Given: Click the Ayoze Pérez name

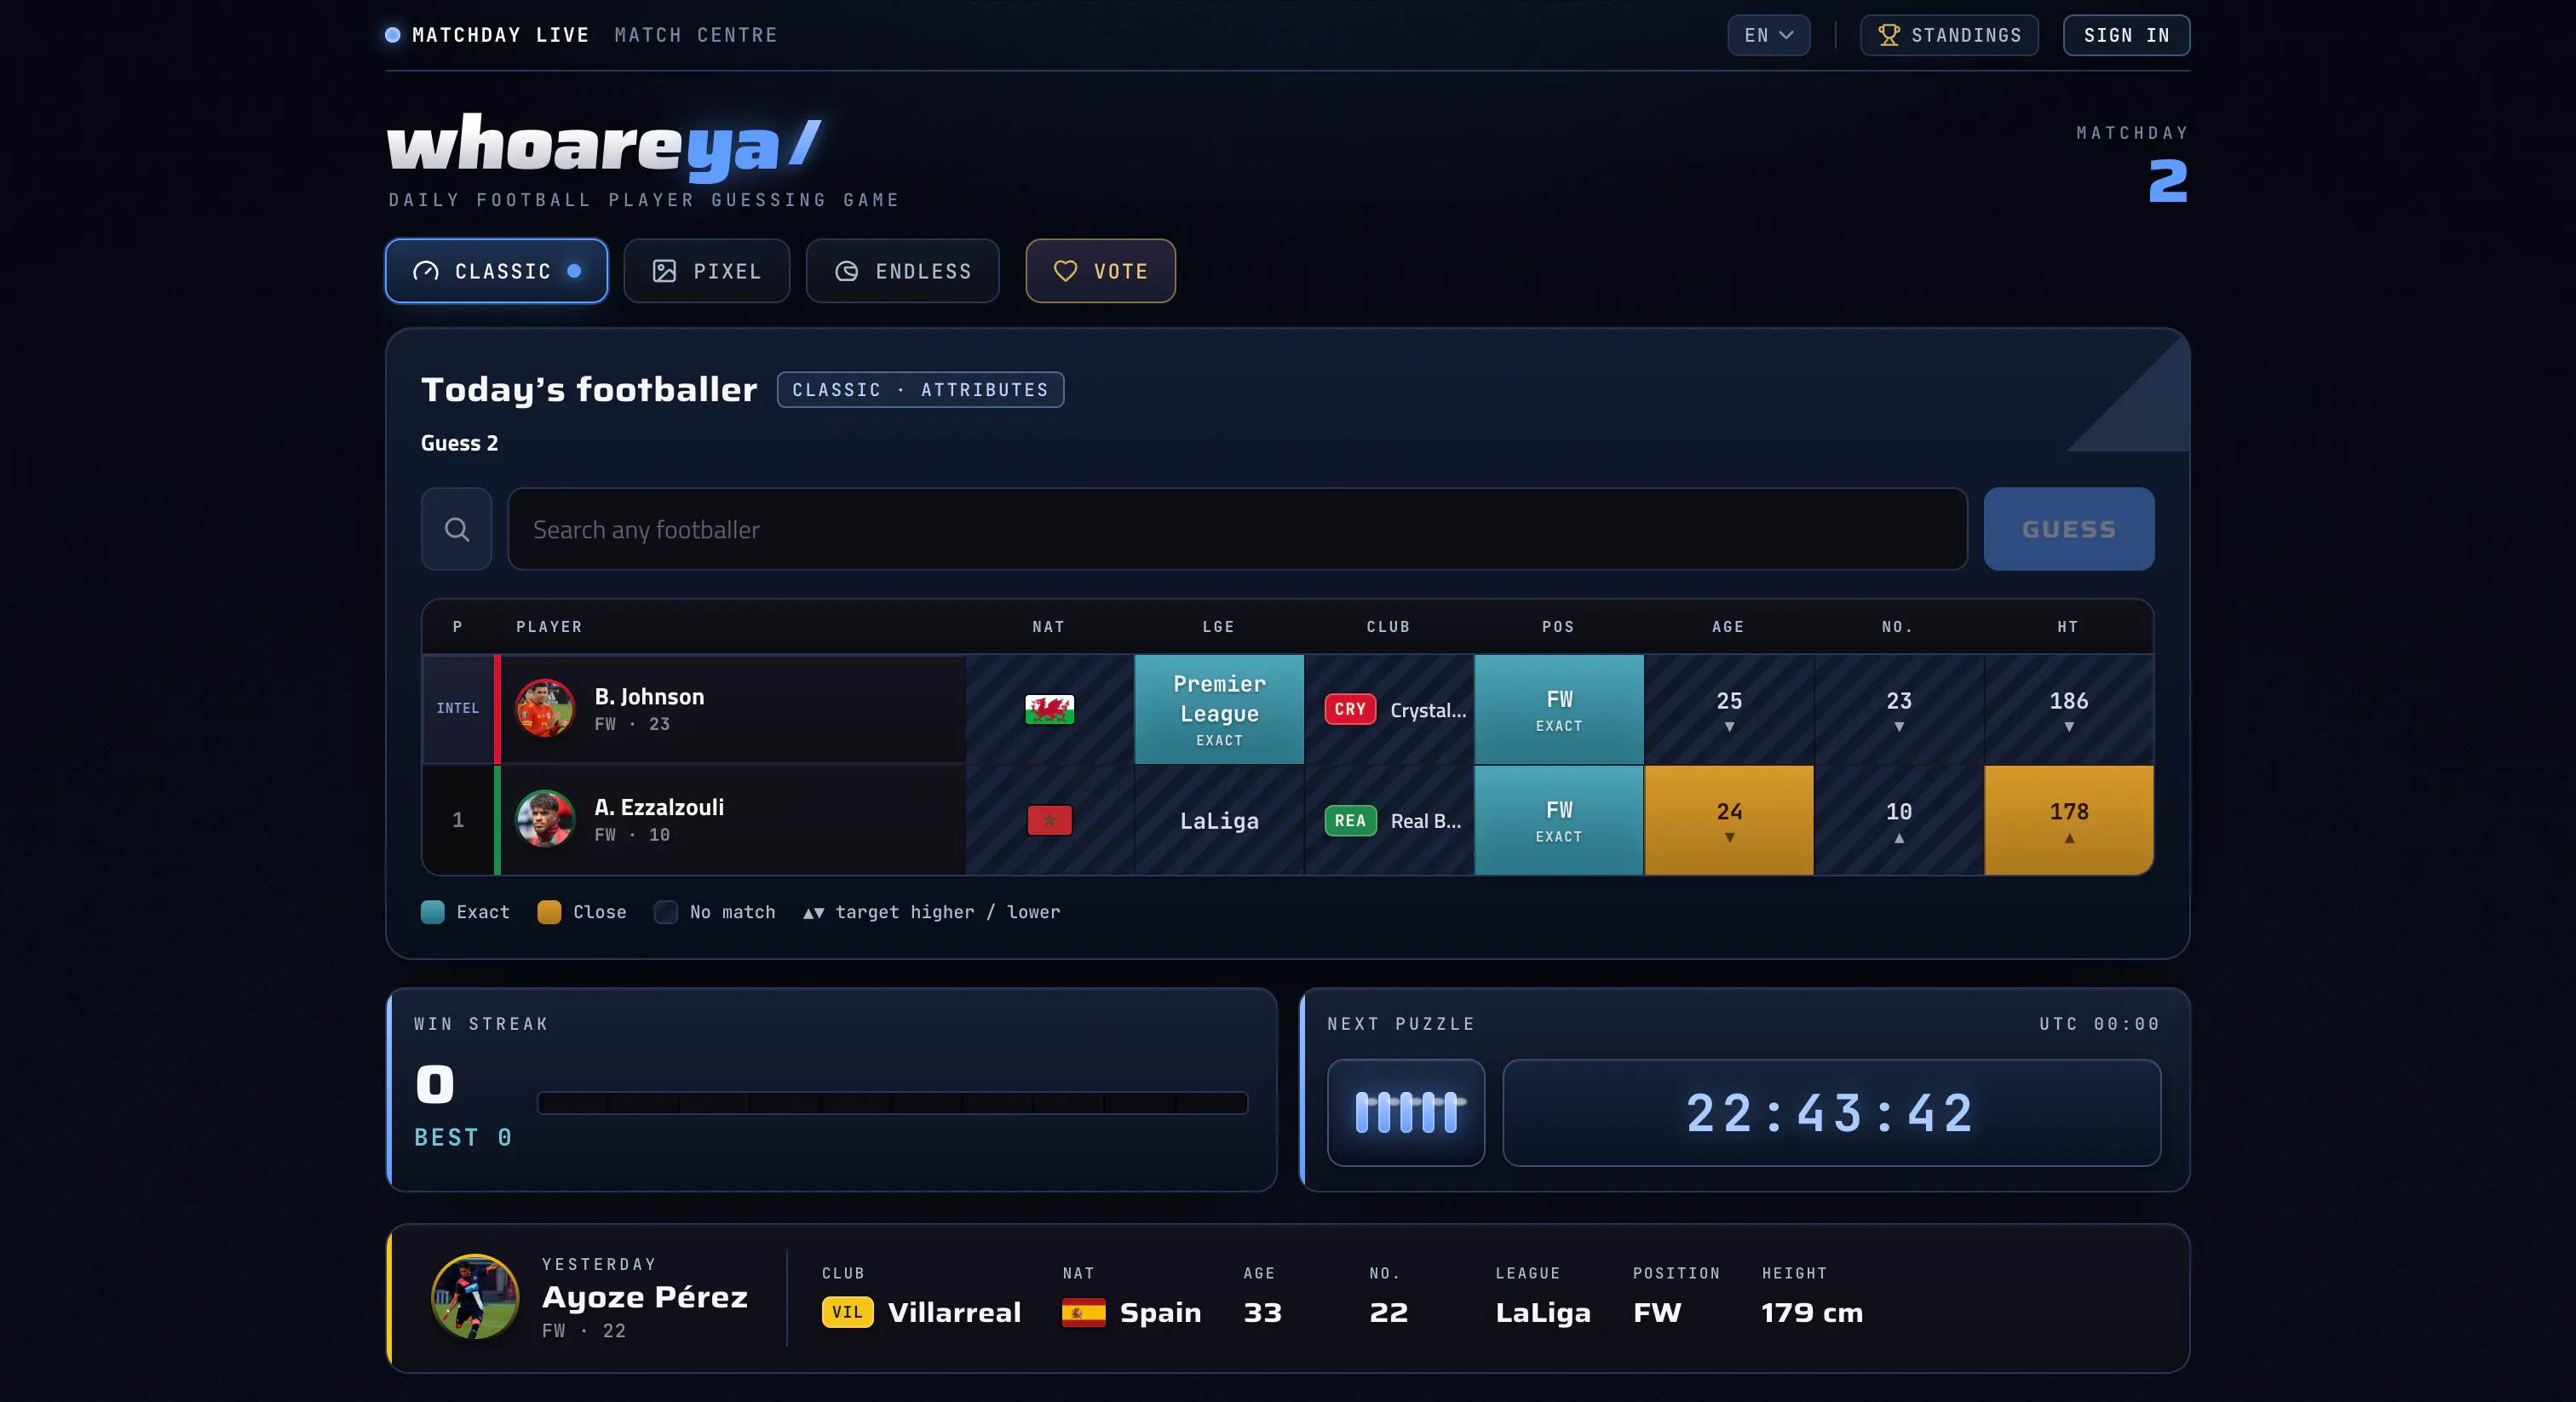Looking at the screenshot, I should [645, 1297].
